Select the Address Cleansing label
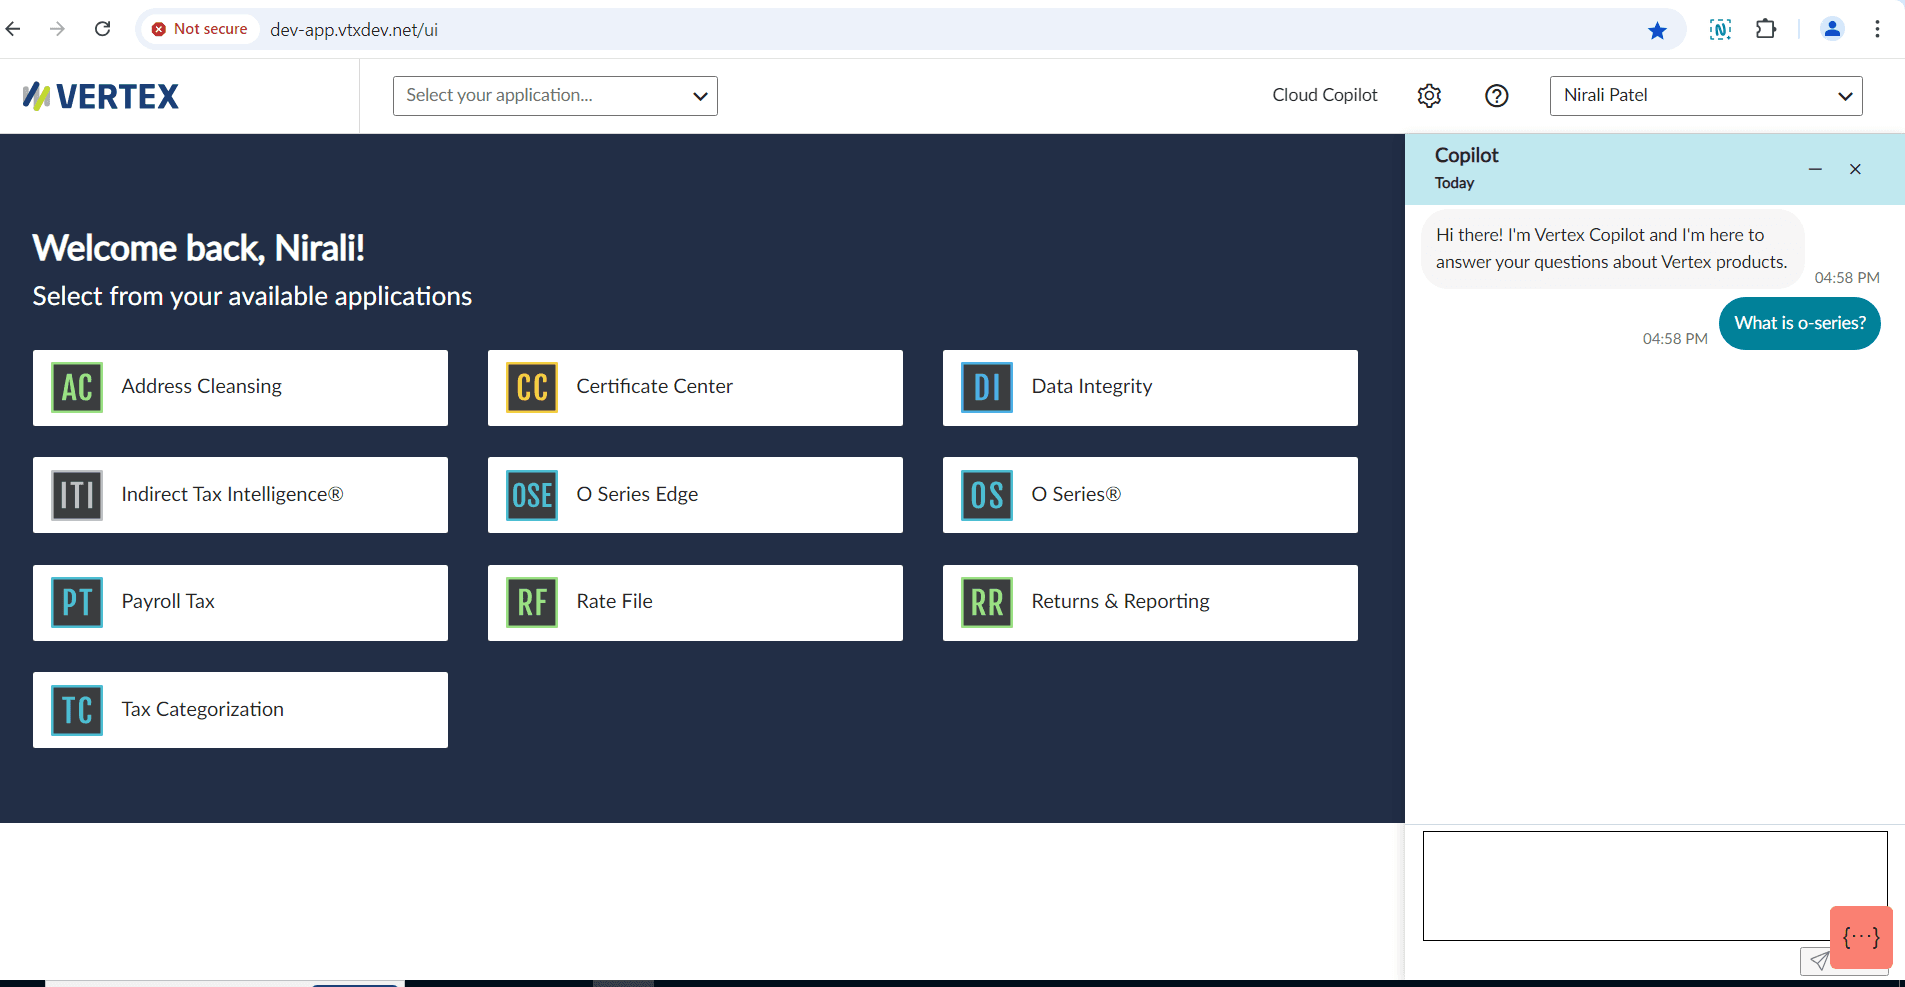The image size is (1905, 987). point(202,387)
